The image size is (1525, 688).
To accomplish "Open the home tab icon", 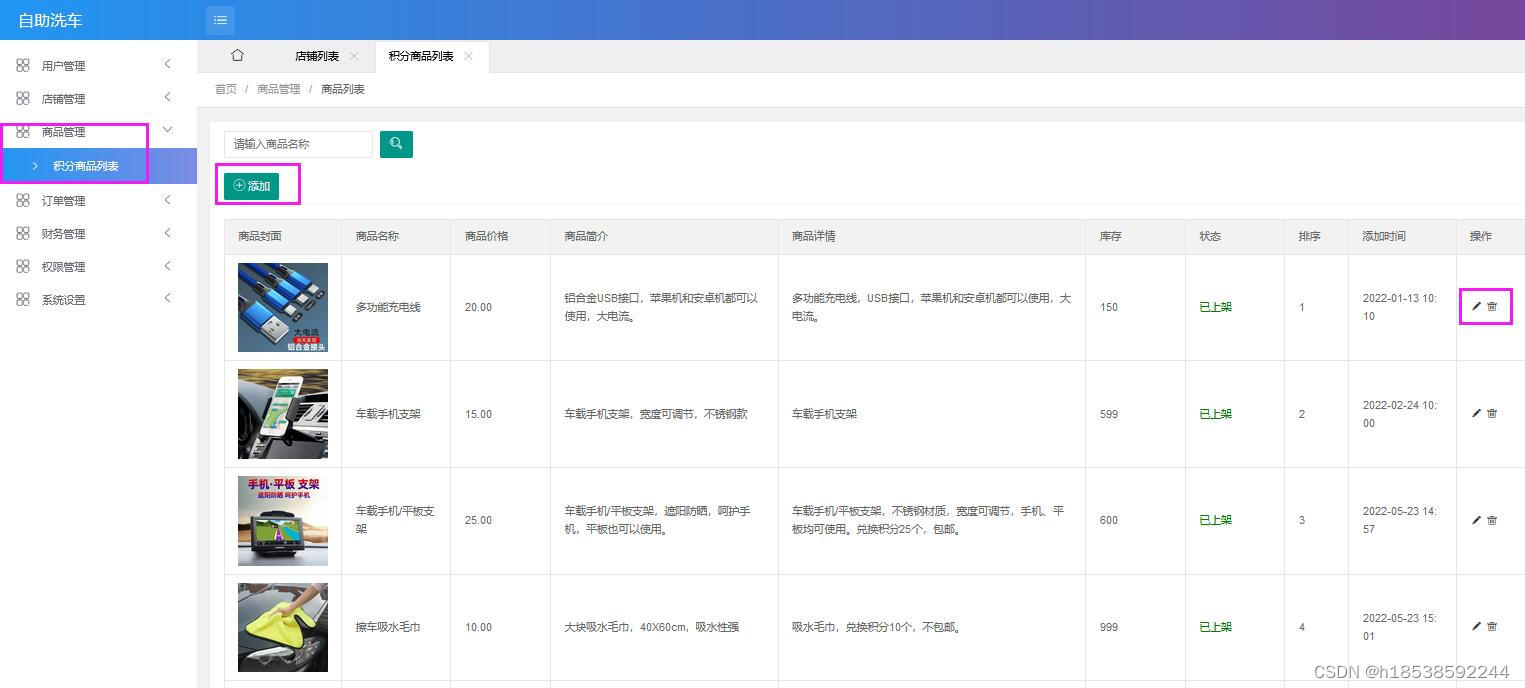I will coord(237,55).
